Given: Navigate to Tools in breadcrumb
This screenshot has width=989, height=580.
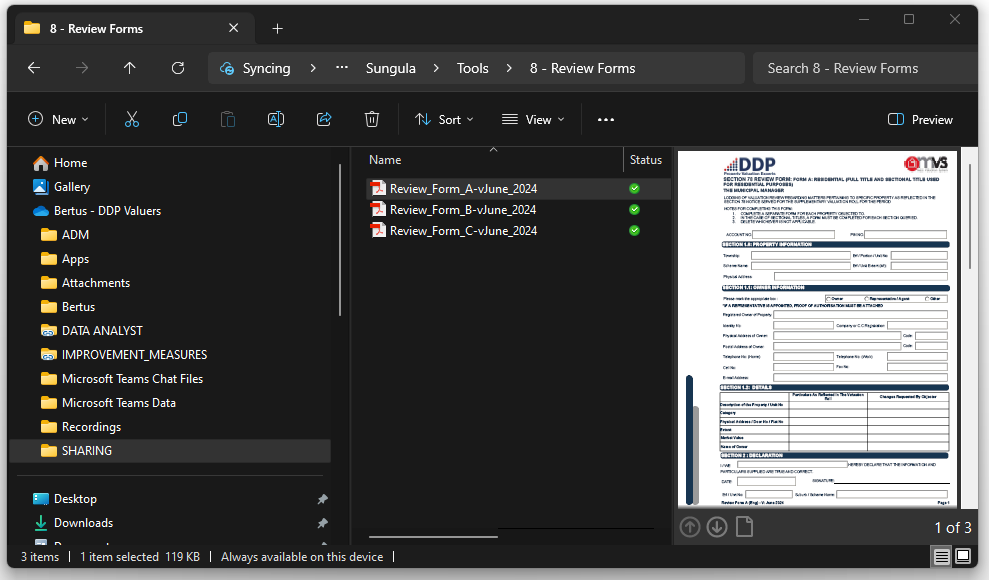Looking at the screenshot, I should tap(472, 68).
